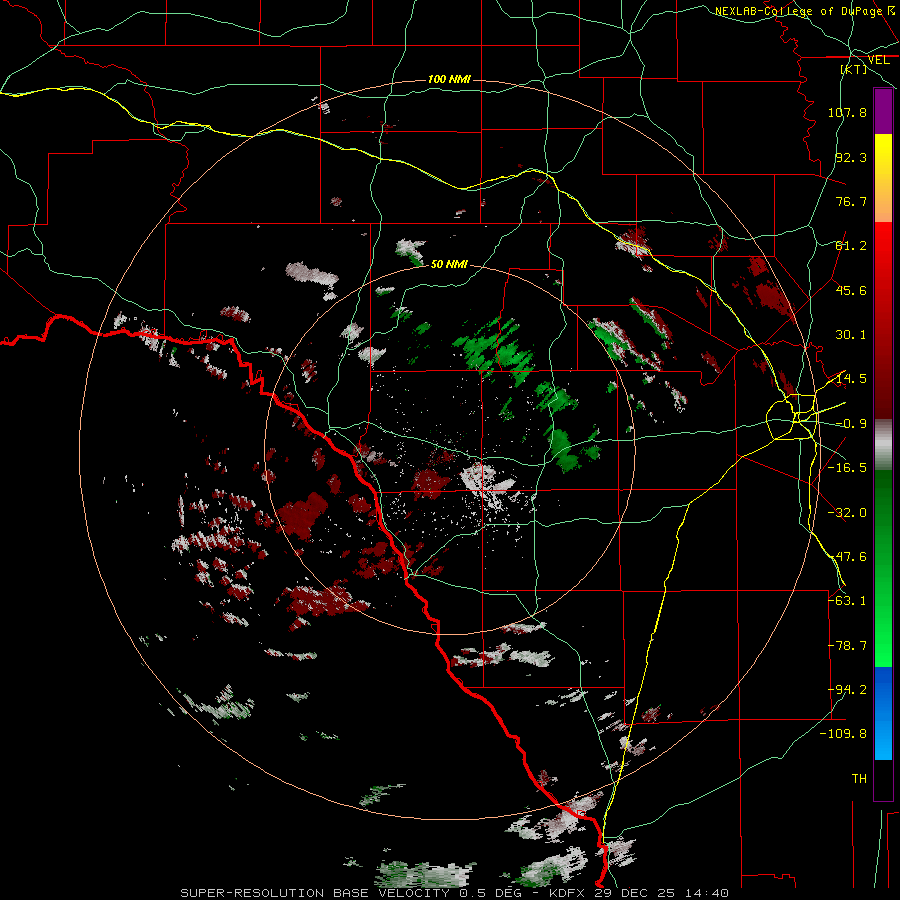The width and height of the screenshot is (900, 900).
Task: Pick the green segment of velocity scale
Action: (x=883, y=568)
